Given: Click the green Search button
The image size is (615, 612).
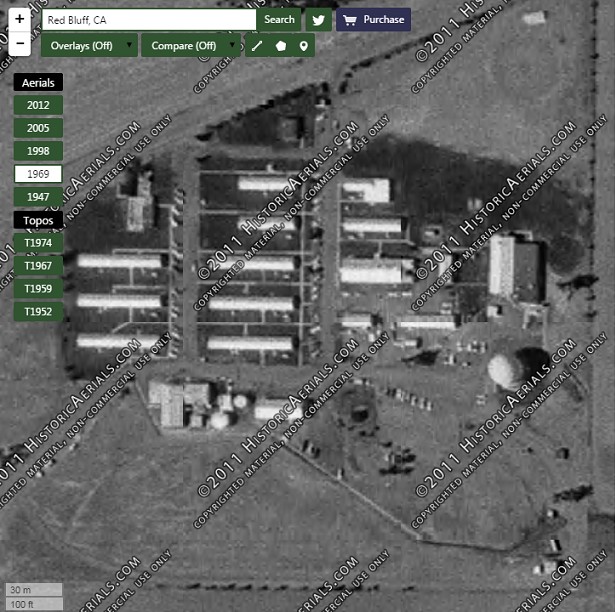Looking at the screenshot, I should point(279,20).
